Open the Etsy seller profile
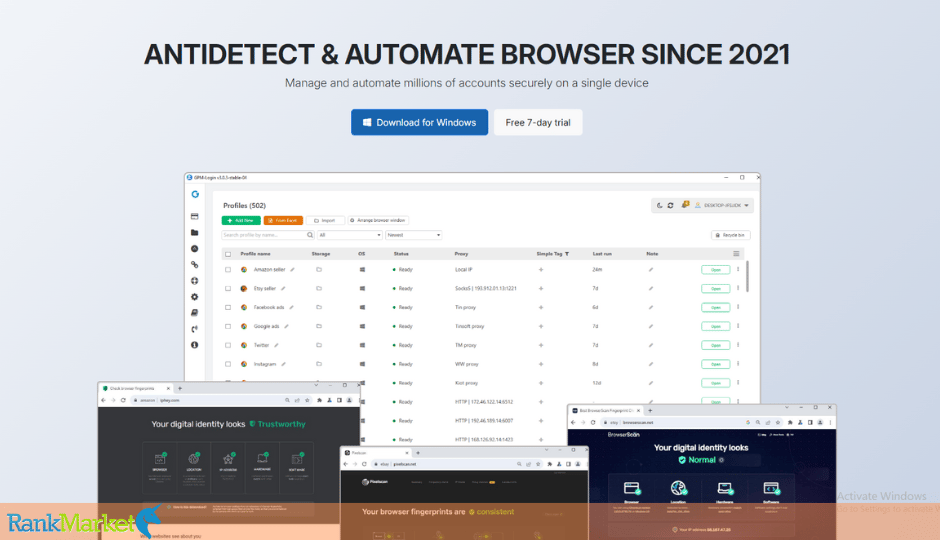Image resolution: width=940 pixels, height=540 pixels. [715, 289]
